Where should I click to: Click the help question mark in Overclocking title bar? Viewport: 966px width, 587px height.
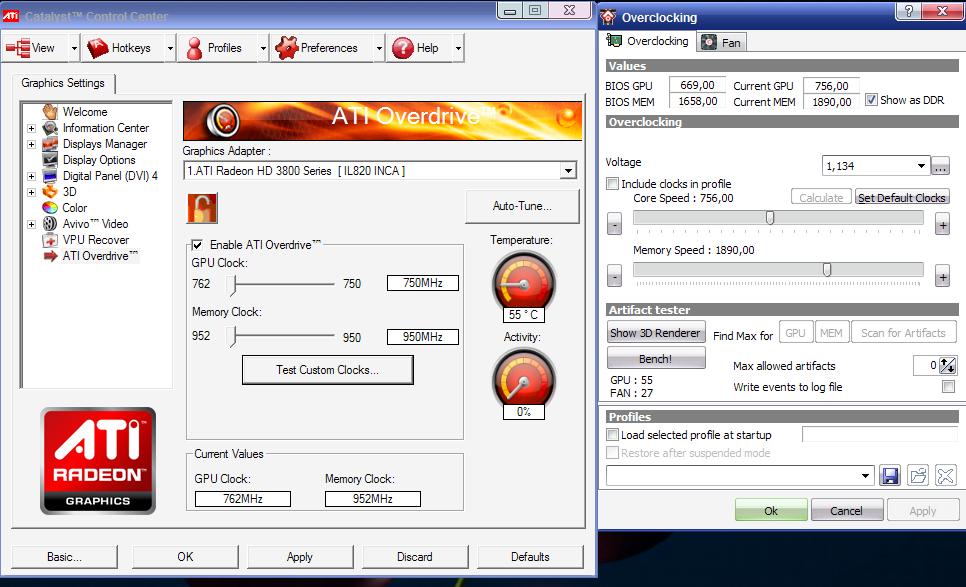point(909,10)
